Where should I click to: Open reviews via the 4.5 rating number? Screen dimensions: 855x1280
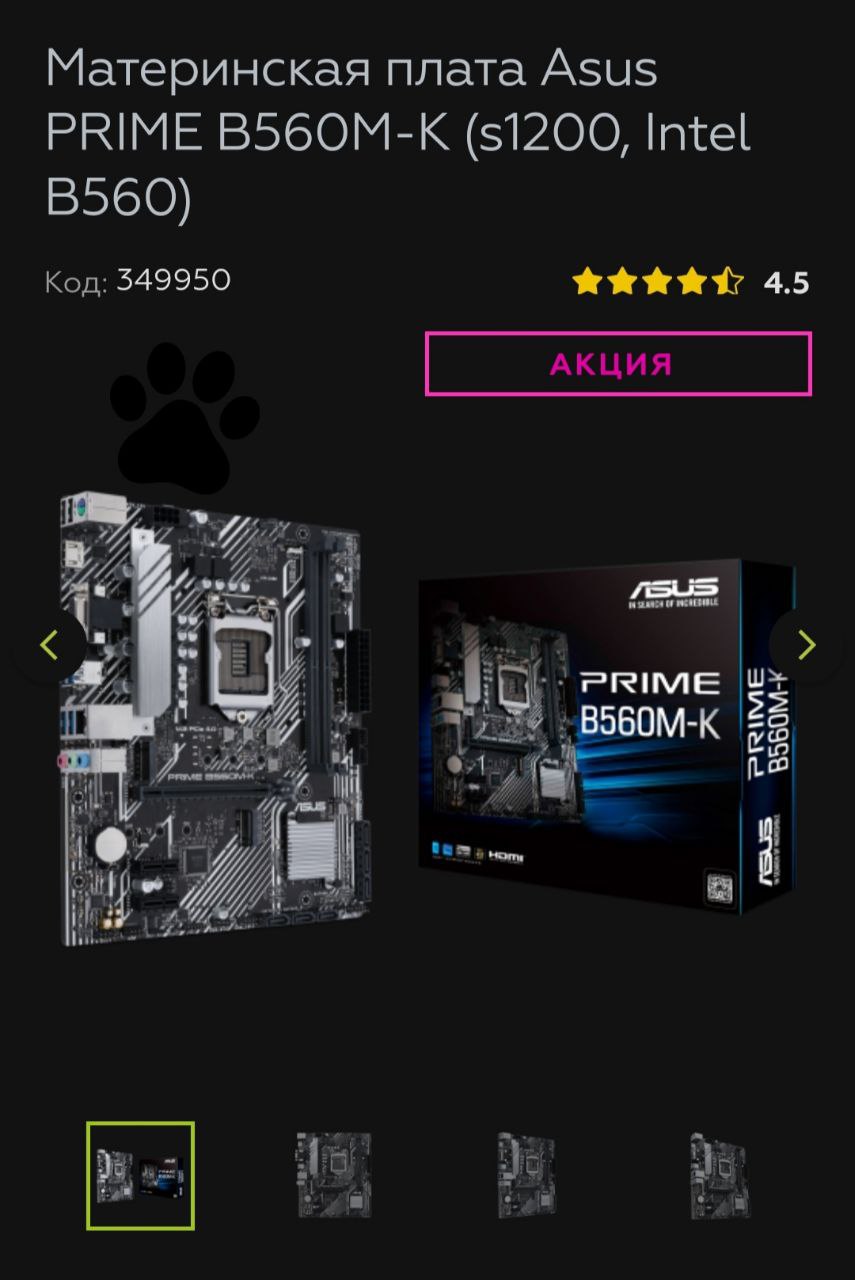[786, 283]
